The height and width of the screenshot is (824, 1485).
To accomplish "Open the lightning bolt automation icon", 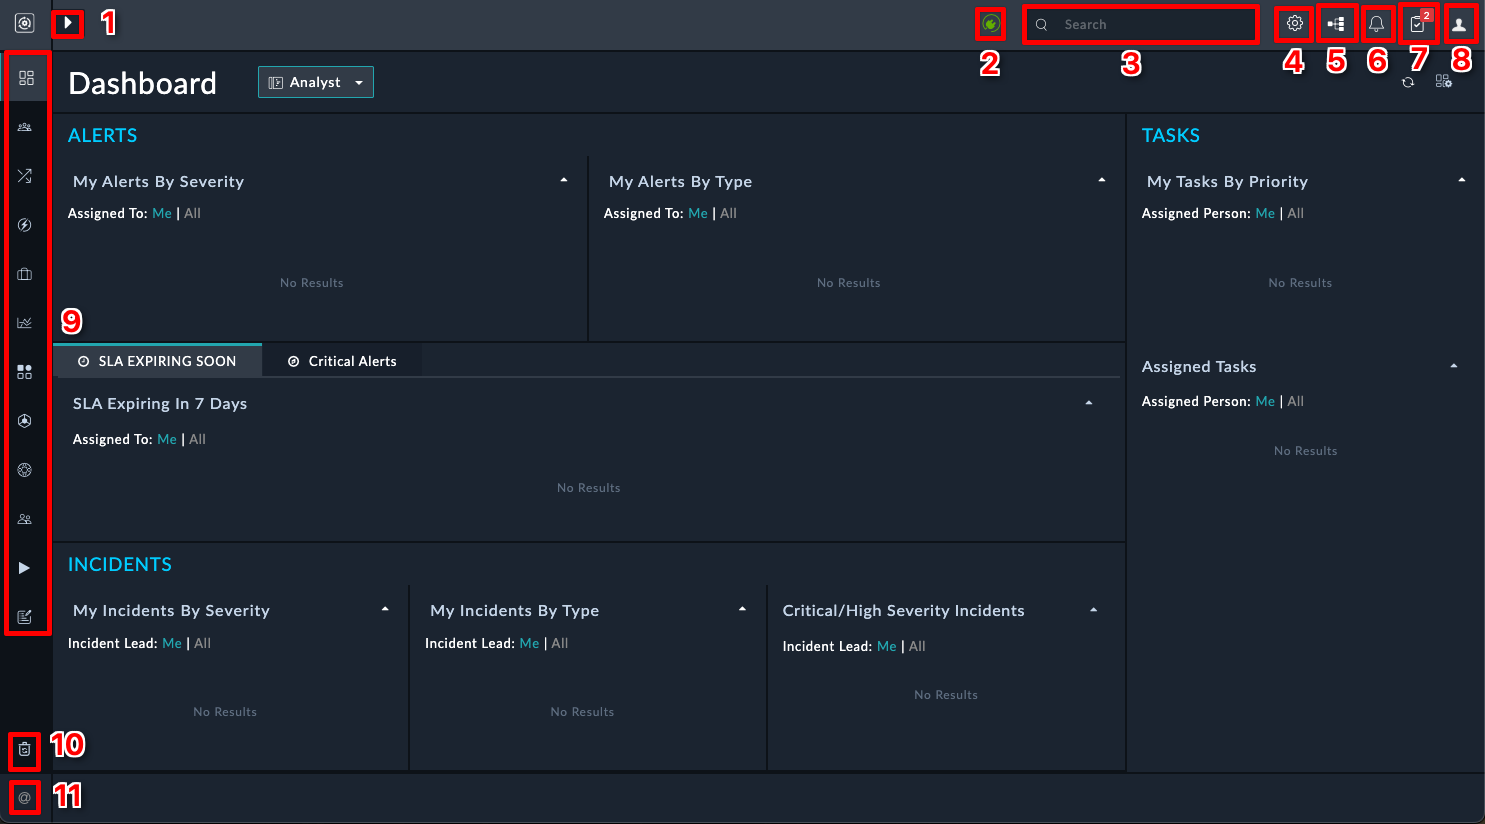I will [x=25, y=225].
